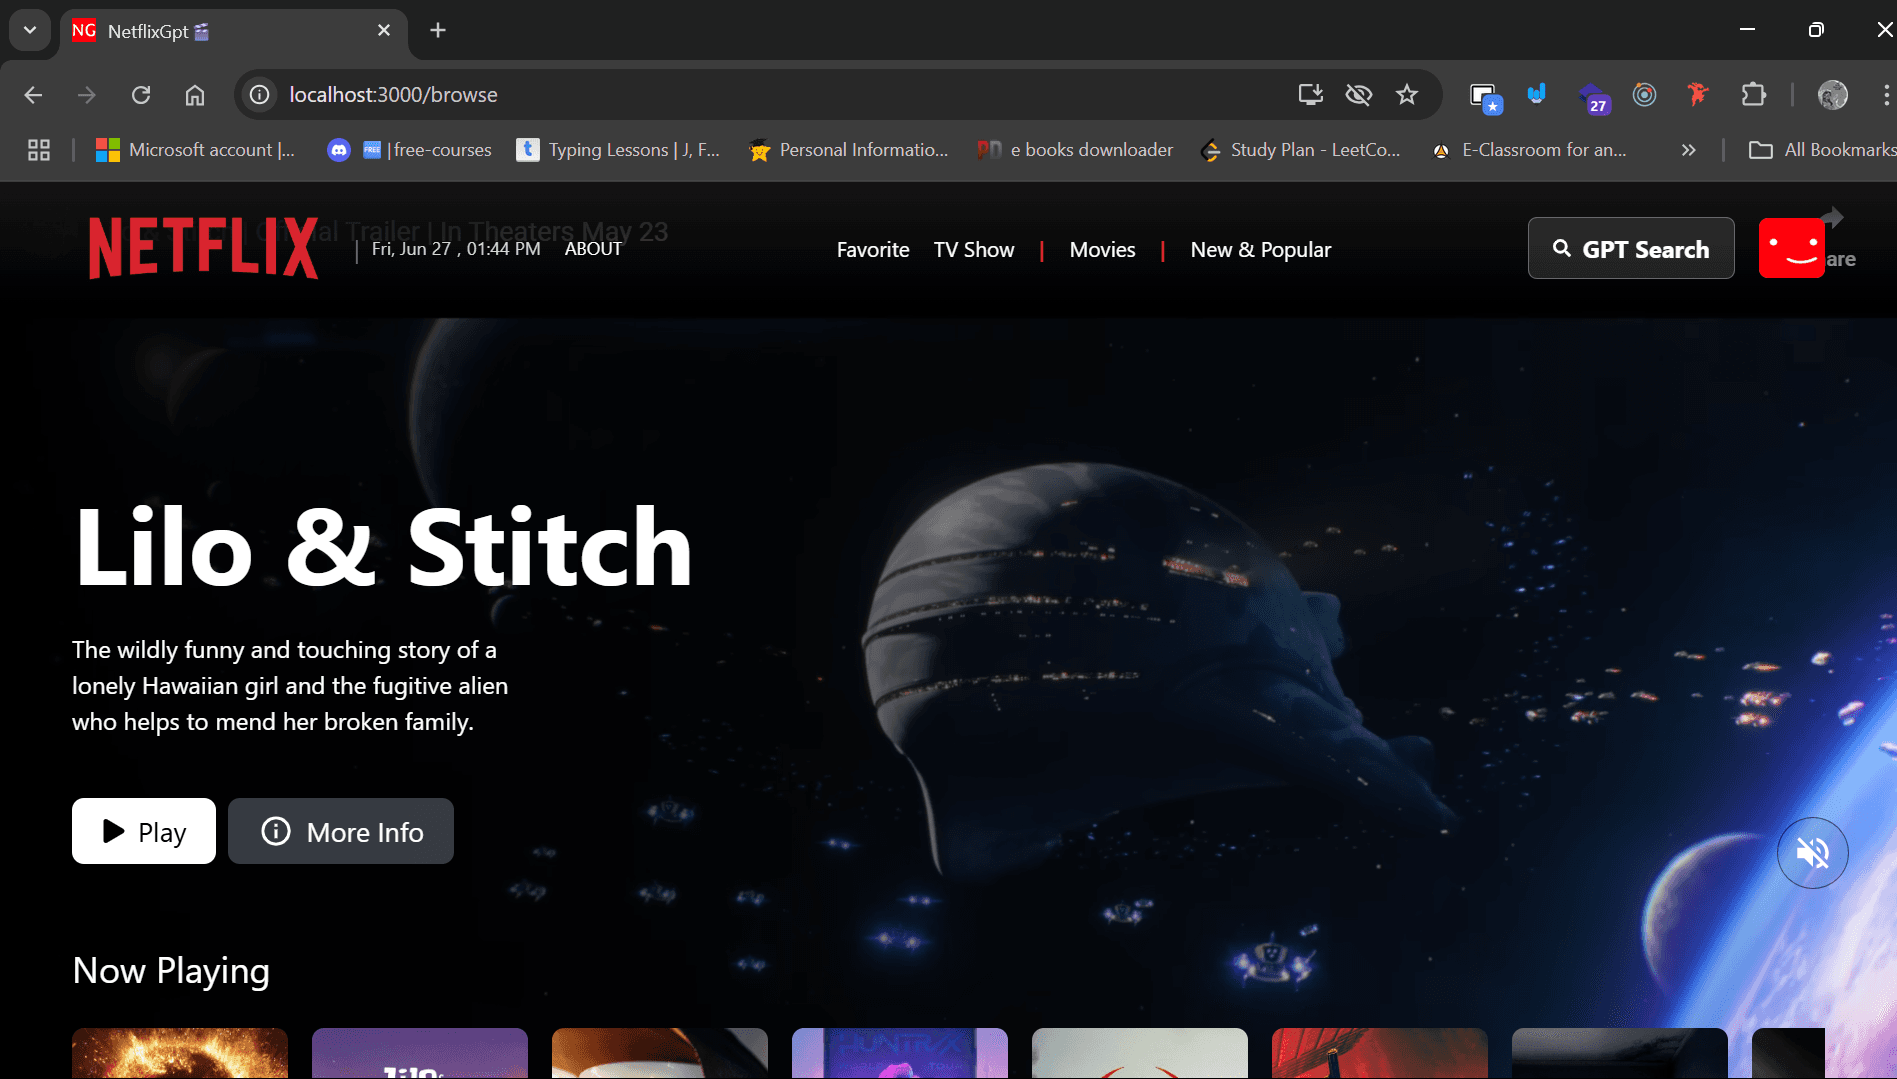Toggle the password-hidden eye icon
The width and height of the screenshot is (1897, 1079).
[1358, 94]
